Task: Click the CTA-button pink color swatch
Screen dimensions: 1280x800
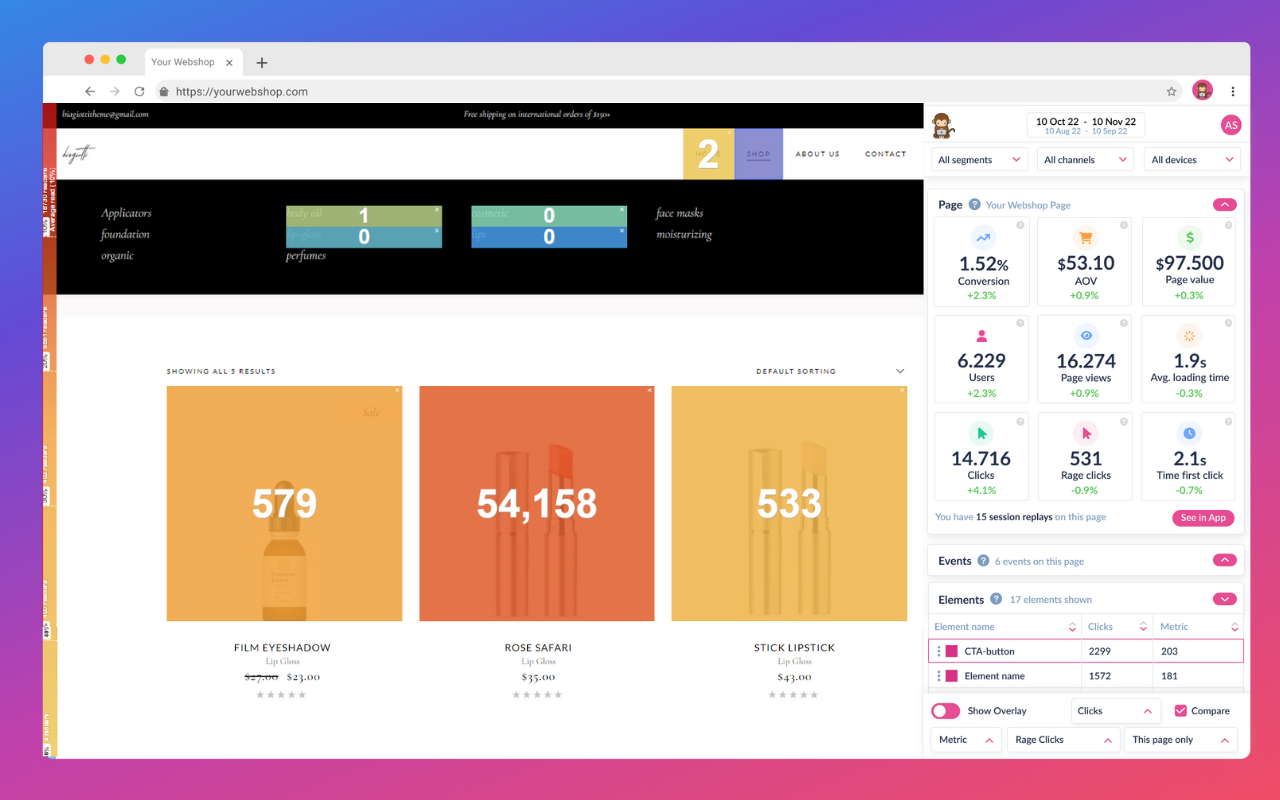Action: point(951,651)
